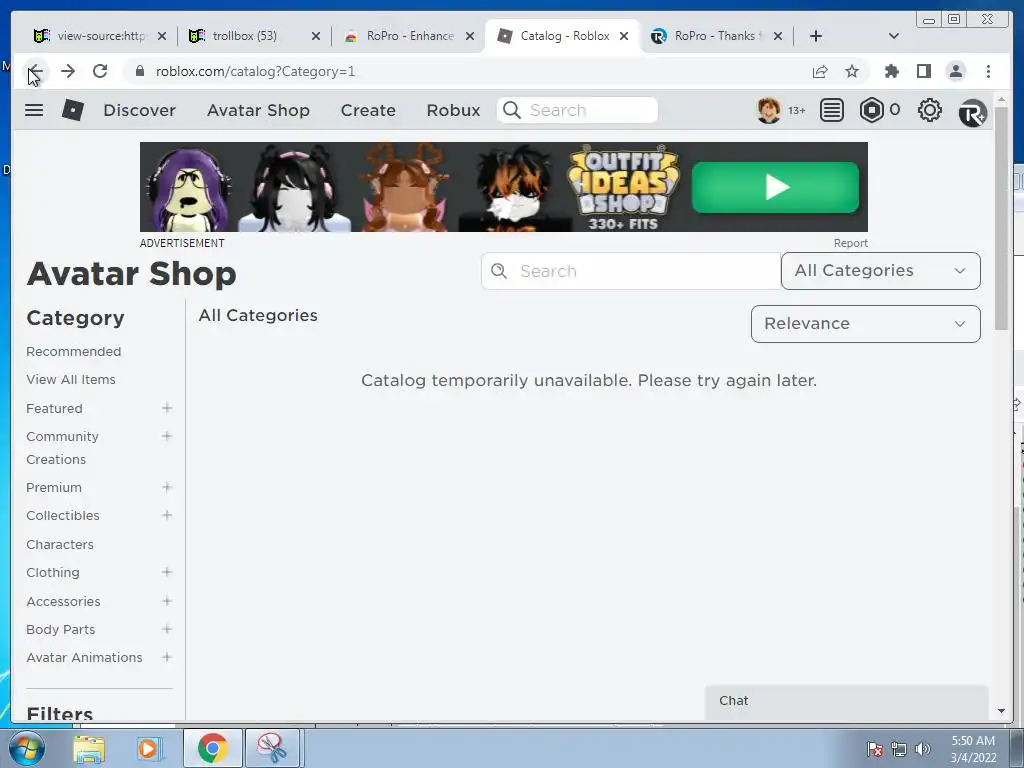Open the tab search chevron
Screen dimensions: 1024x768
coord(894,36)
